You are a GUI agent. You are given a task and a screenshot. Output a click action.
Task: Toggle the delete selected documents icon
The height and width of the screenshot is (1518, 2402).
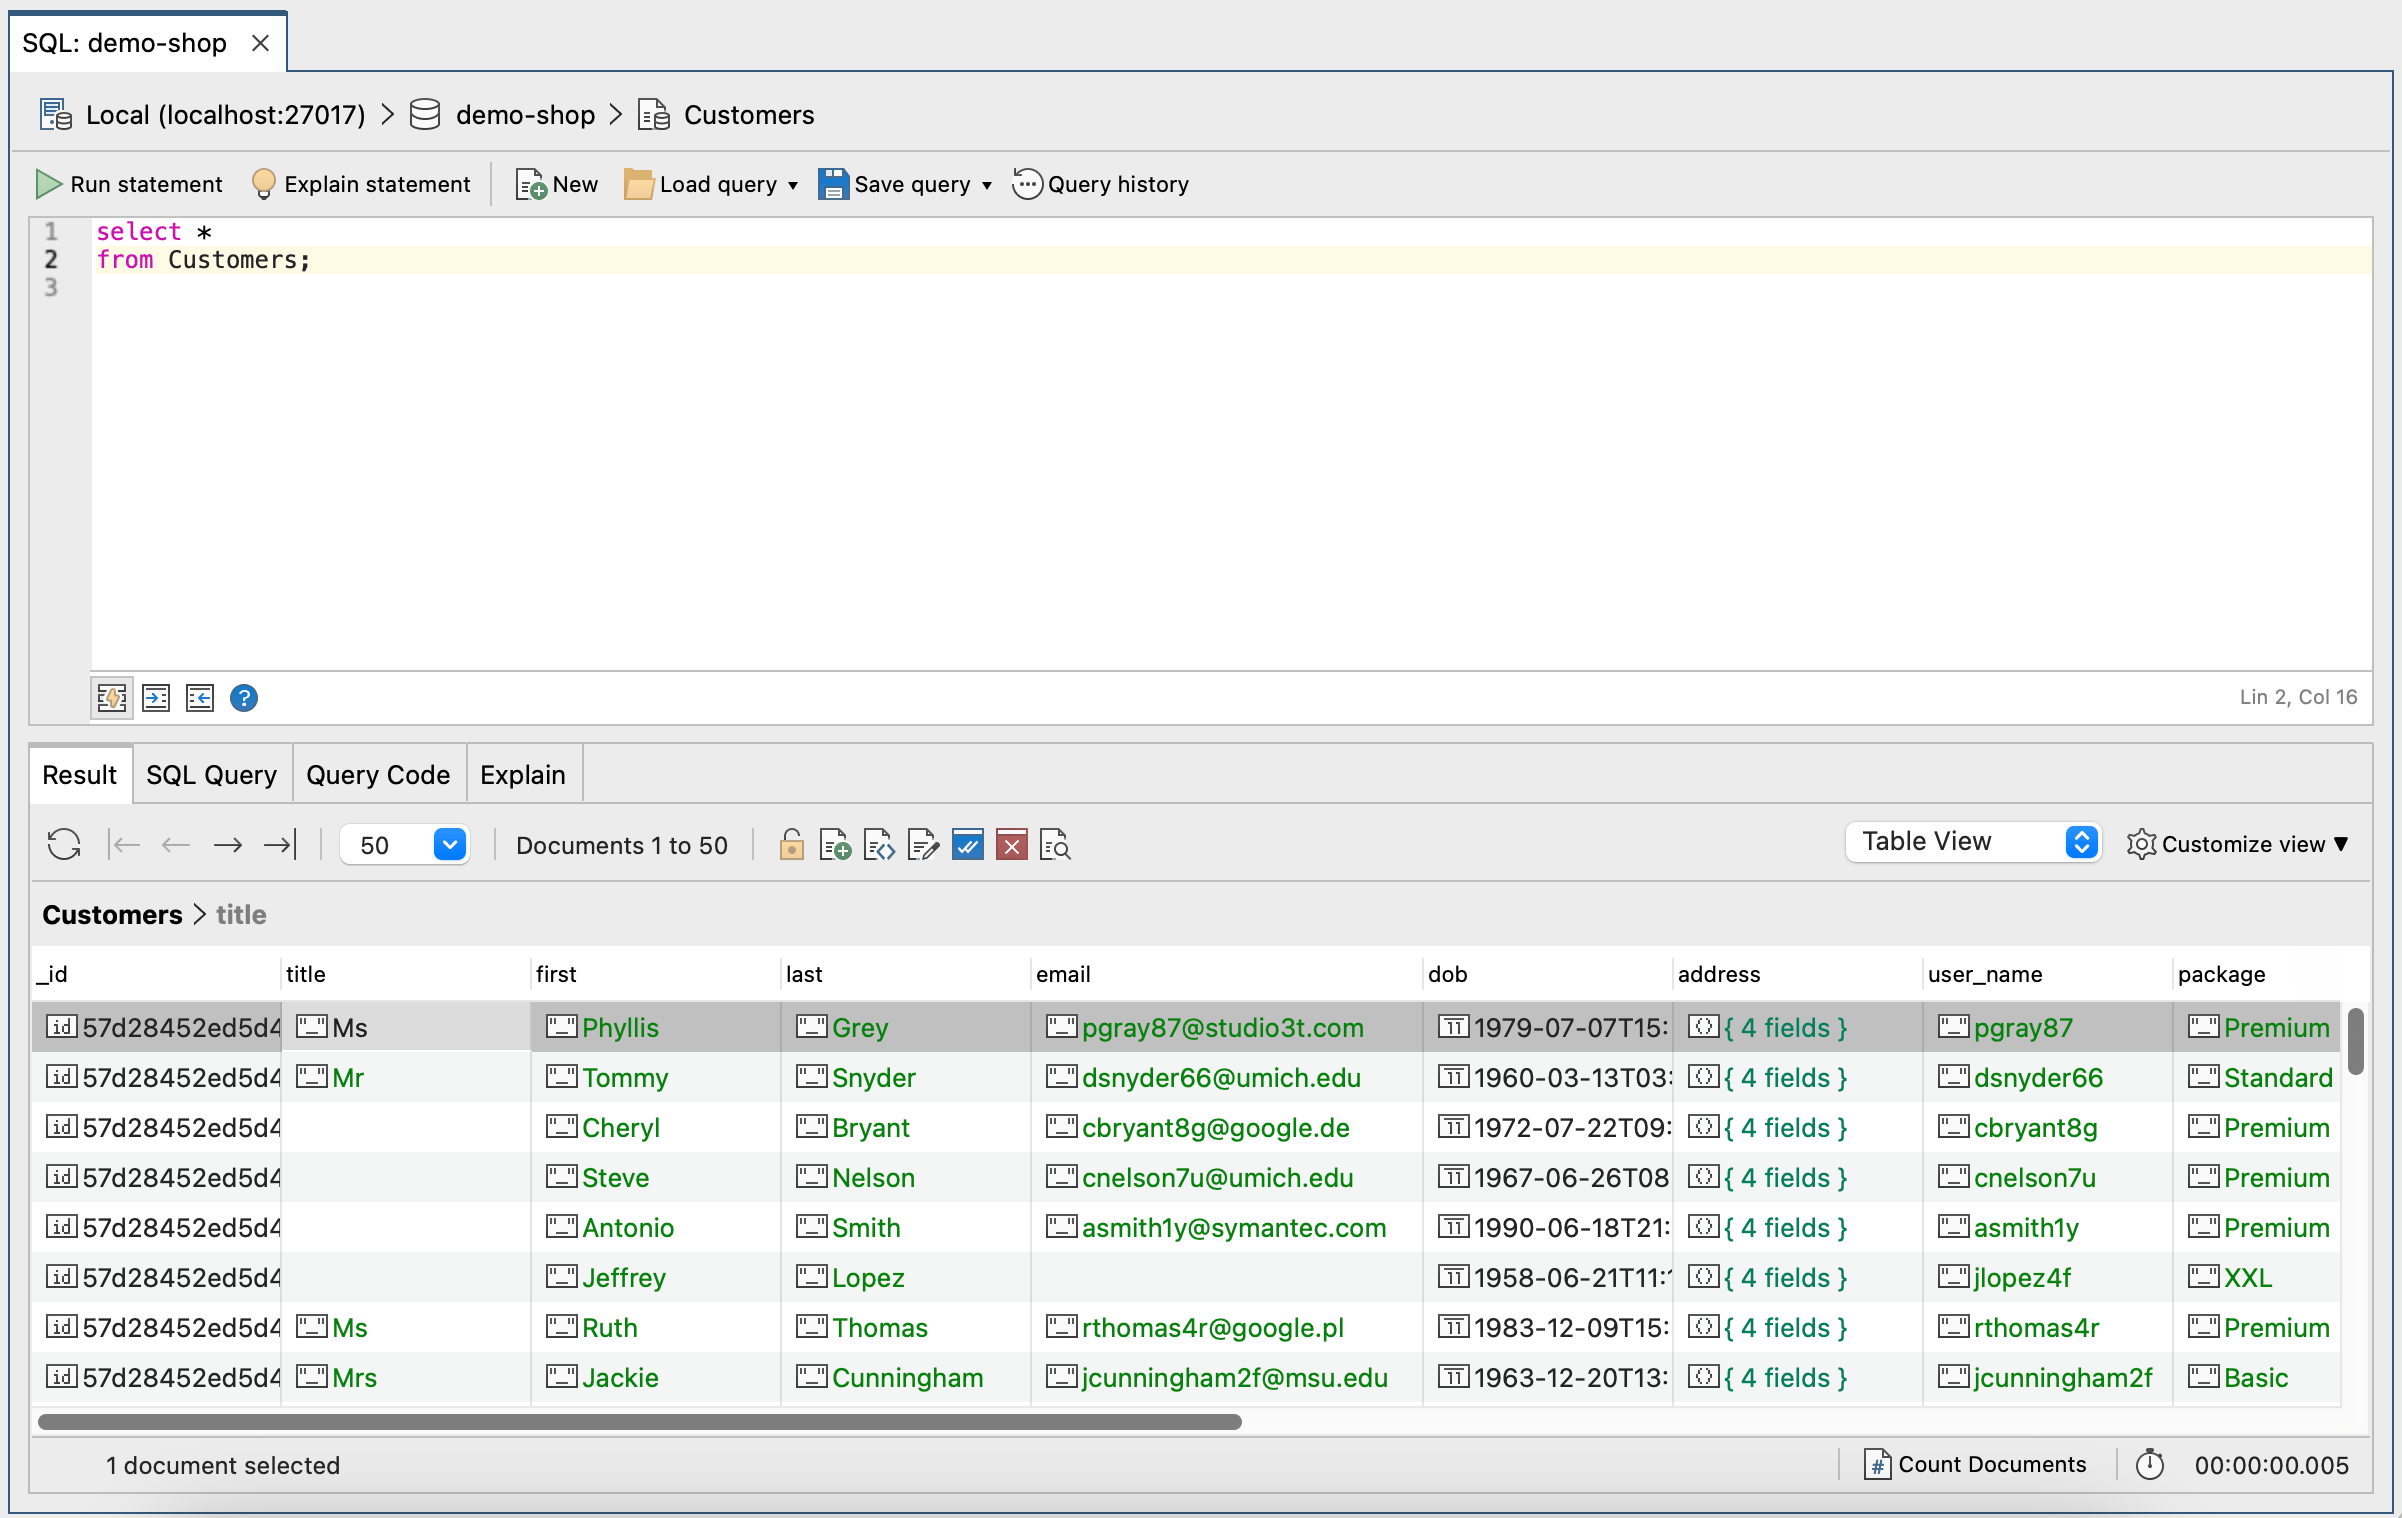[1010, 846]
